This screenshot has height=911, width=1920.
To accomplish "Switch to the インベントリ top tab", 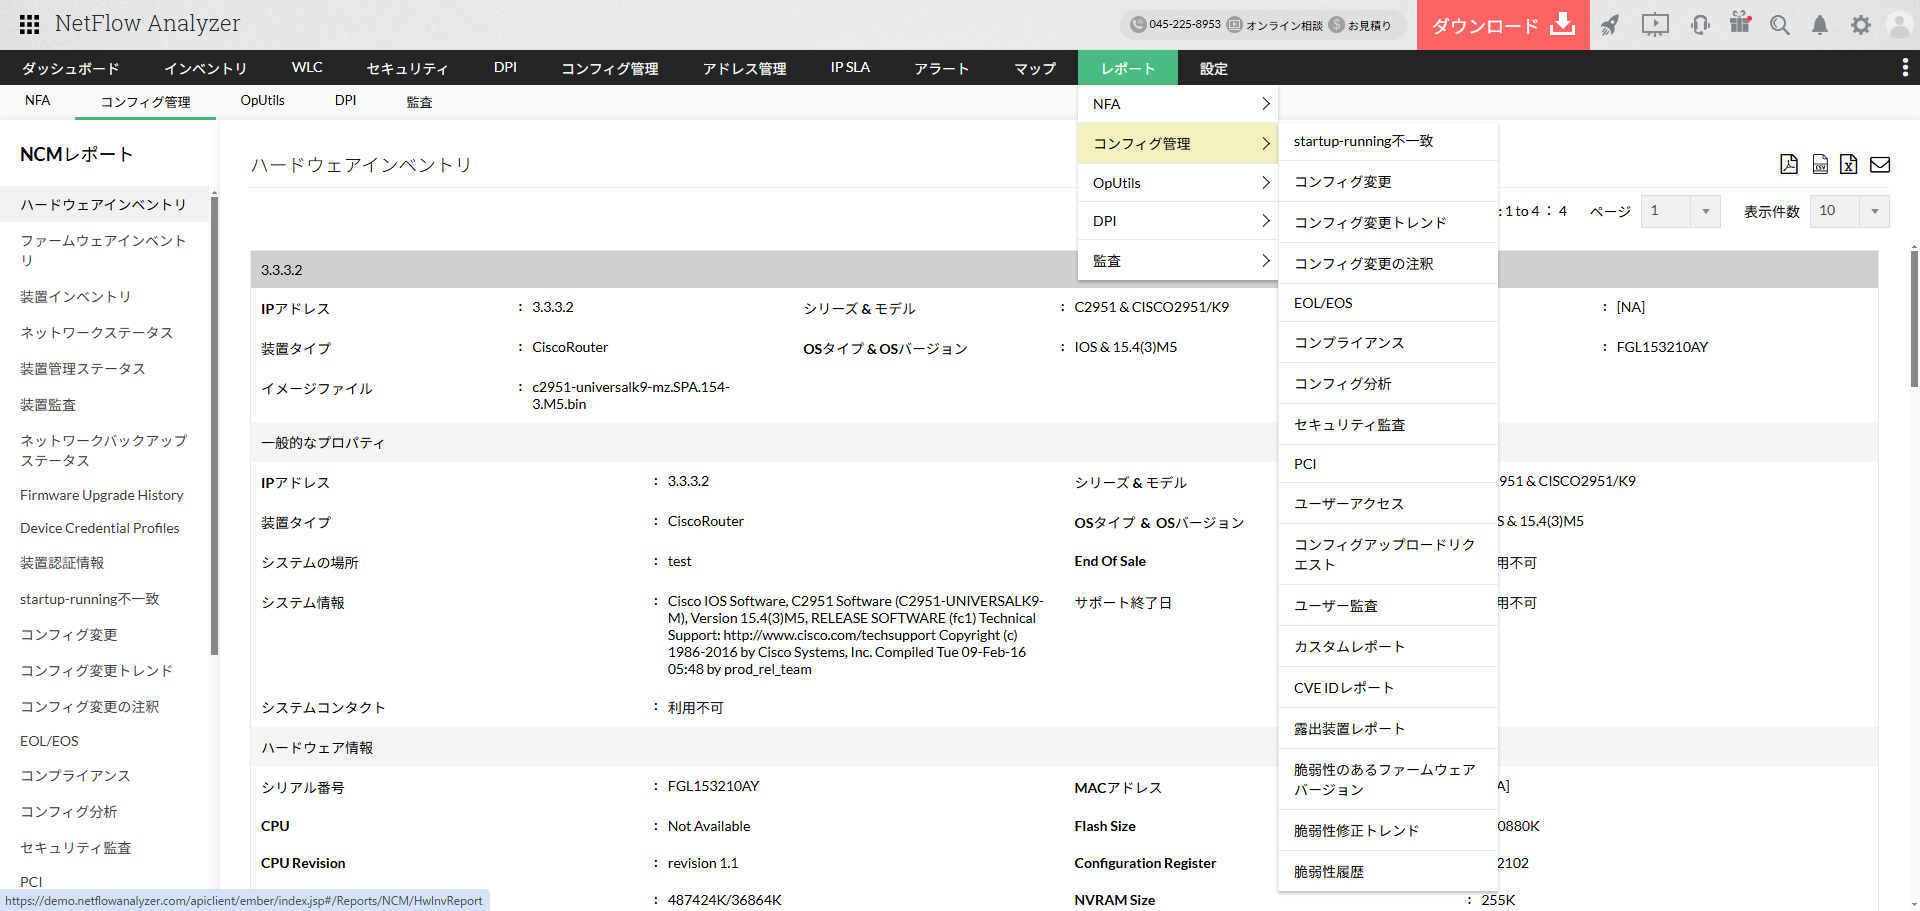I will [205, 68].
